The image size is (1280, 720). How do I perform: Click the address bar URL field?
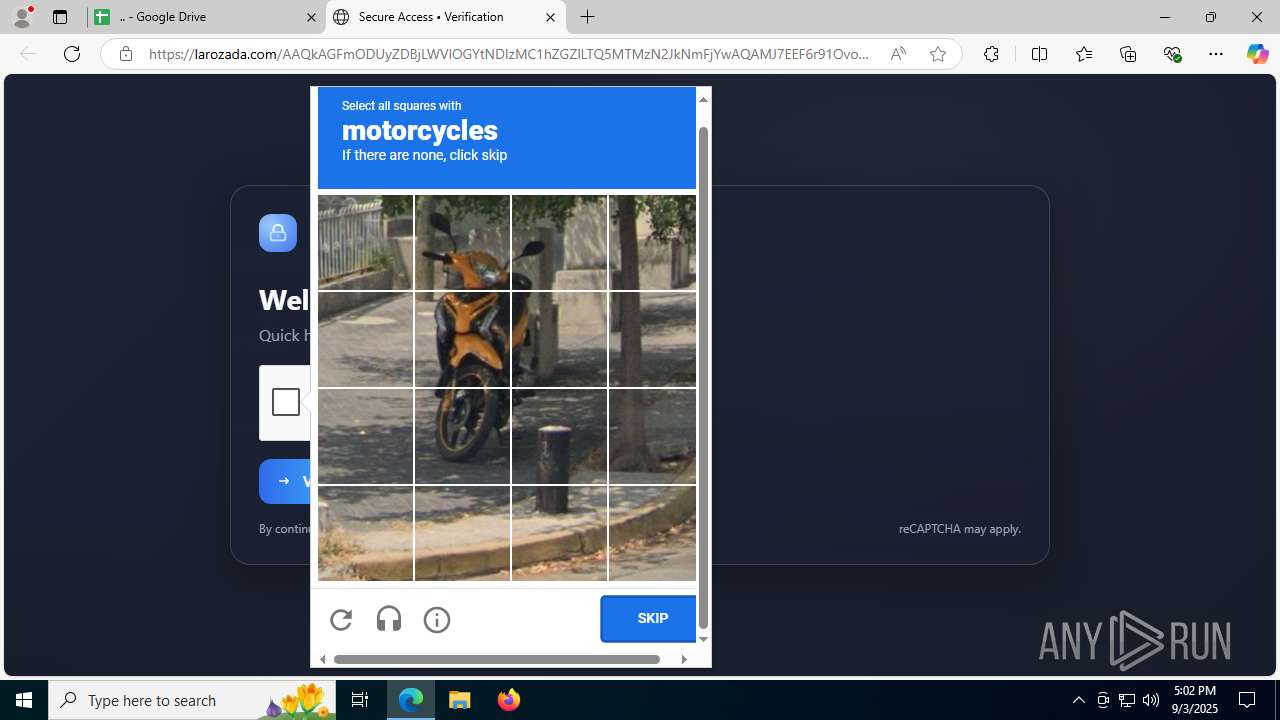click(x=509, y=54)
